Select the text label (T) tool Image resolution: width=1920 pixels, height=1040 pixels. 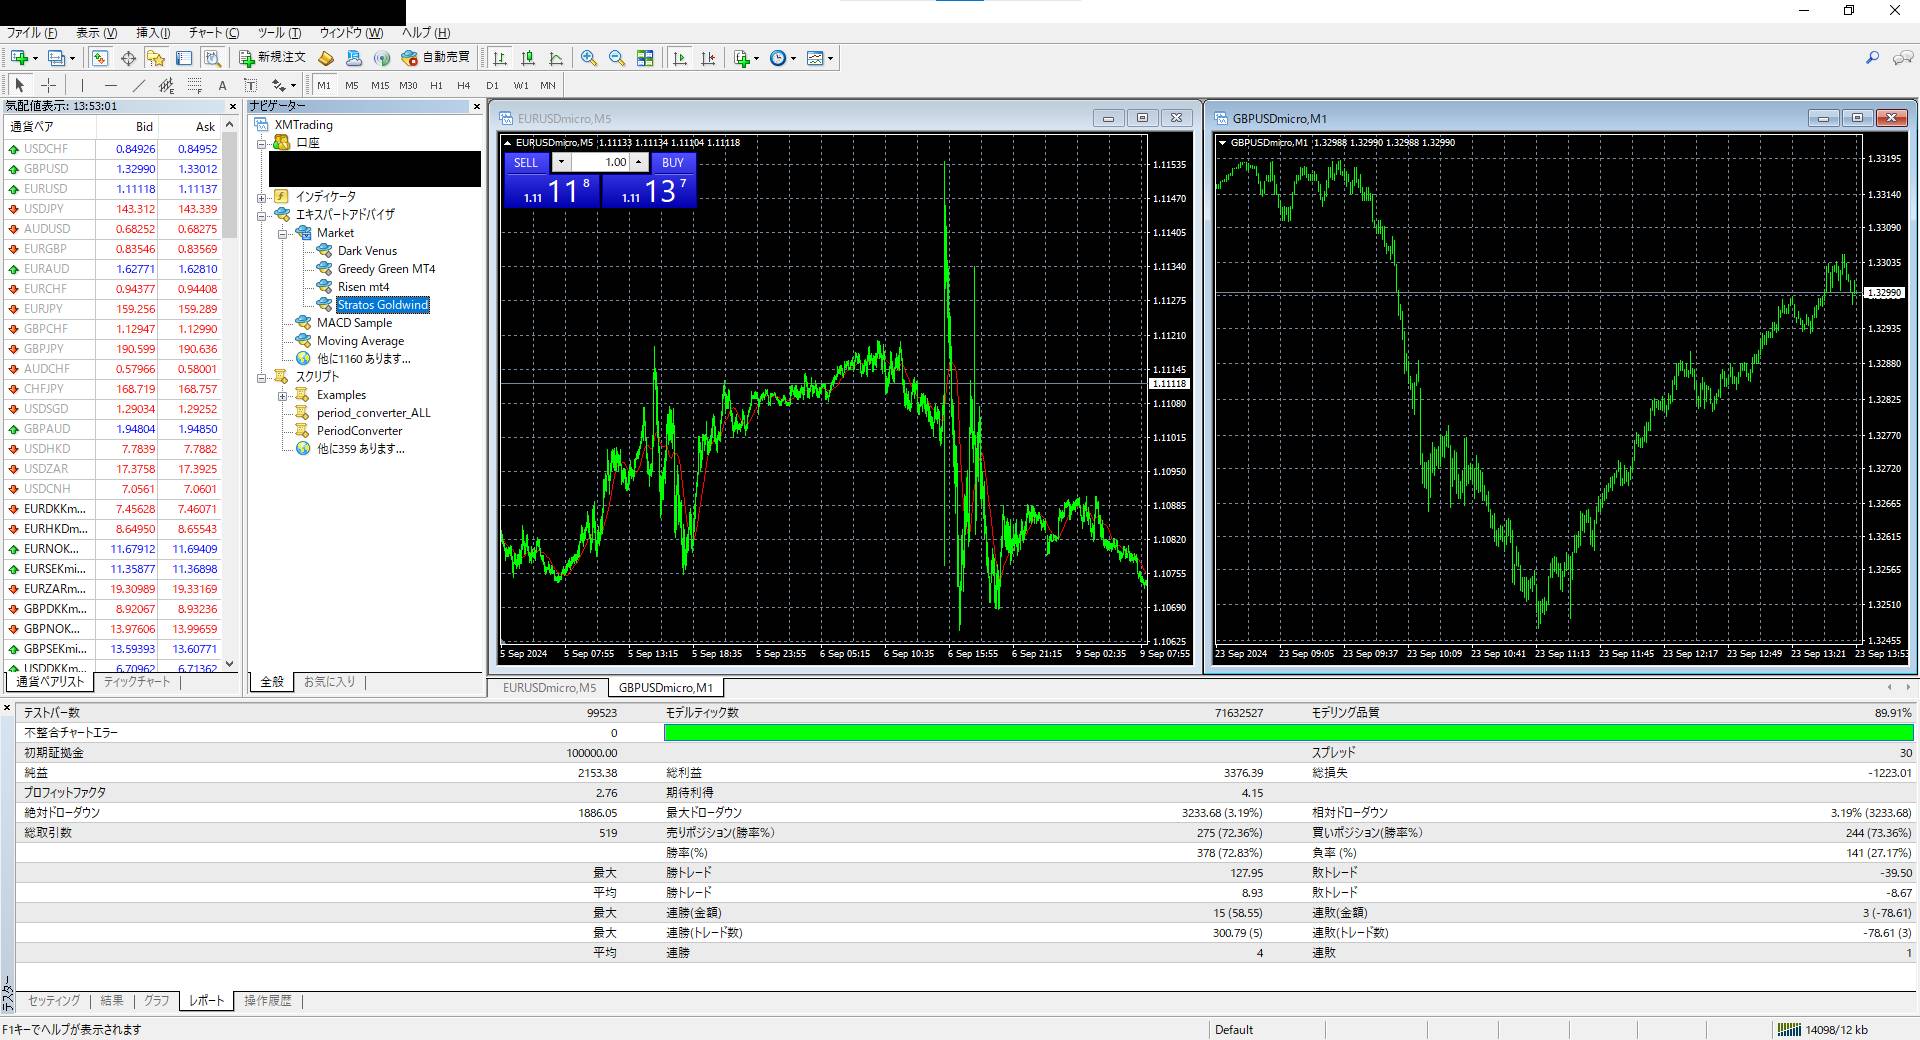(x=250, y=85)
